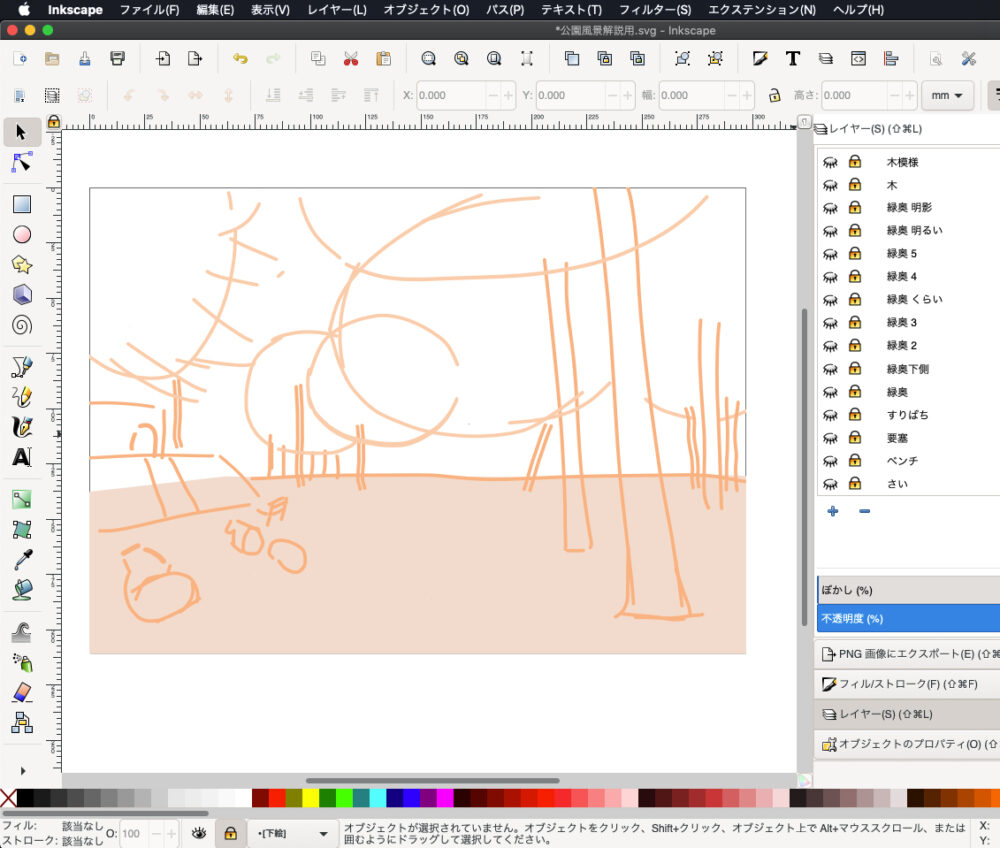Click the X coordinate input field
The image size is (1000, 848).
pyautogui.click(x=450, y=96)
